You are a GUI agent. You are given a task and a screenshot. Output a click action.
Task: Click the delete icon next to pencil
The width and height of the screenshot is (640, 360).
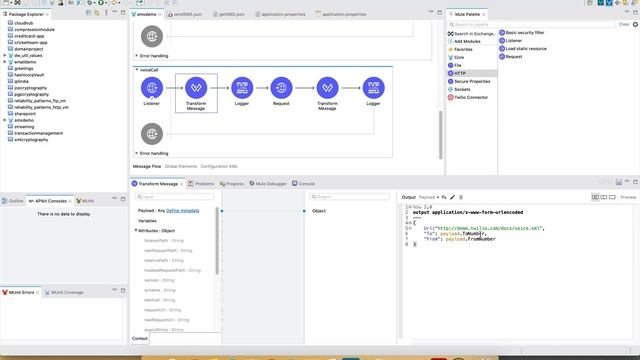click(461, 198)
